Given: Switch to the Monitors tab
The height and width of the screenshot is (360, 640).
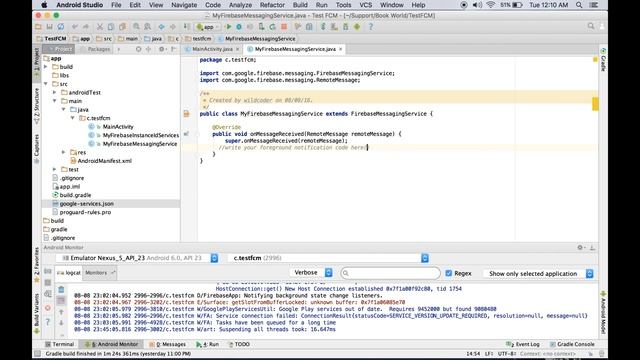Looking at the screenshot, I should tap(100, 273).
